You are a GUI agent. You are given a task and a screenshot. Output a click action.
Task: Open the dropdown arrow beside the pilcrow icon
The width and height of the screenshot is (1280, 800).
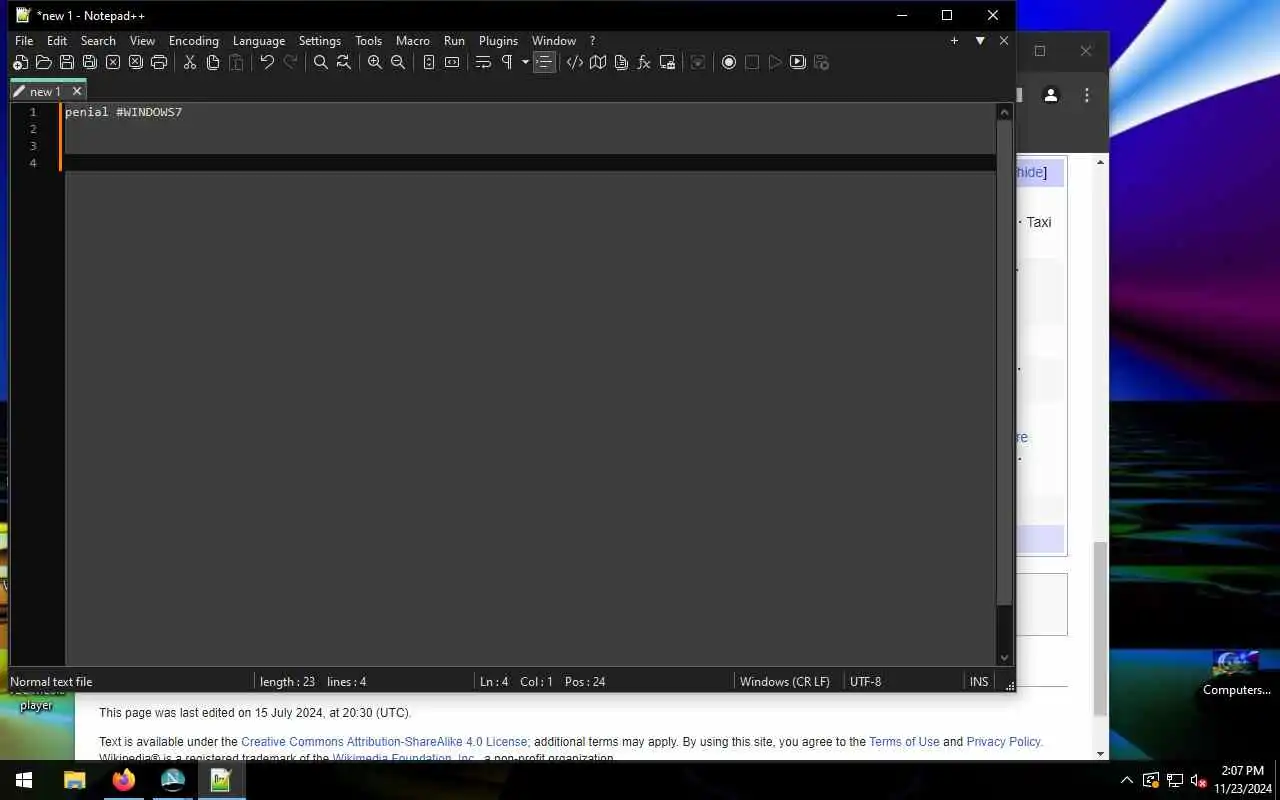525,62
